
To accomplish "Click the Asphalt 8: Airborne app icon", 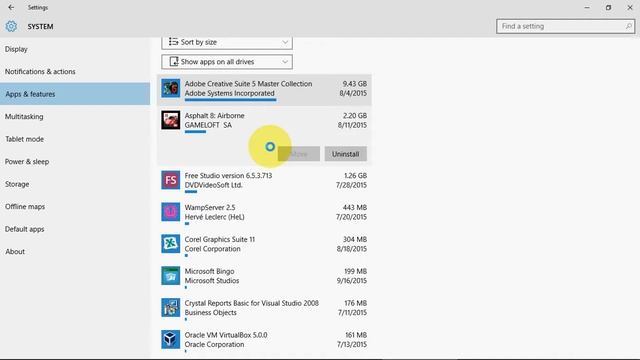I will pos(170,120).
